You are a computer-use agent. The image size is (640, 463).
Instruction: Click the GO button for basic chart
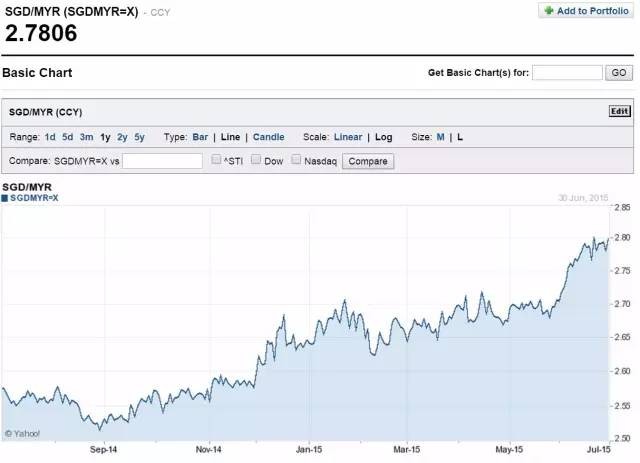click(x=620, y=73)
